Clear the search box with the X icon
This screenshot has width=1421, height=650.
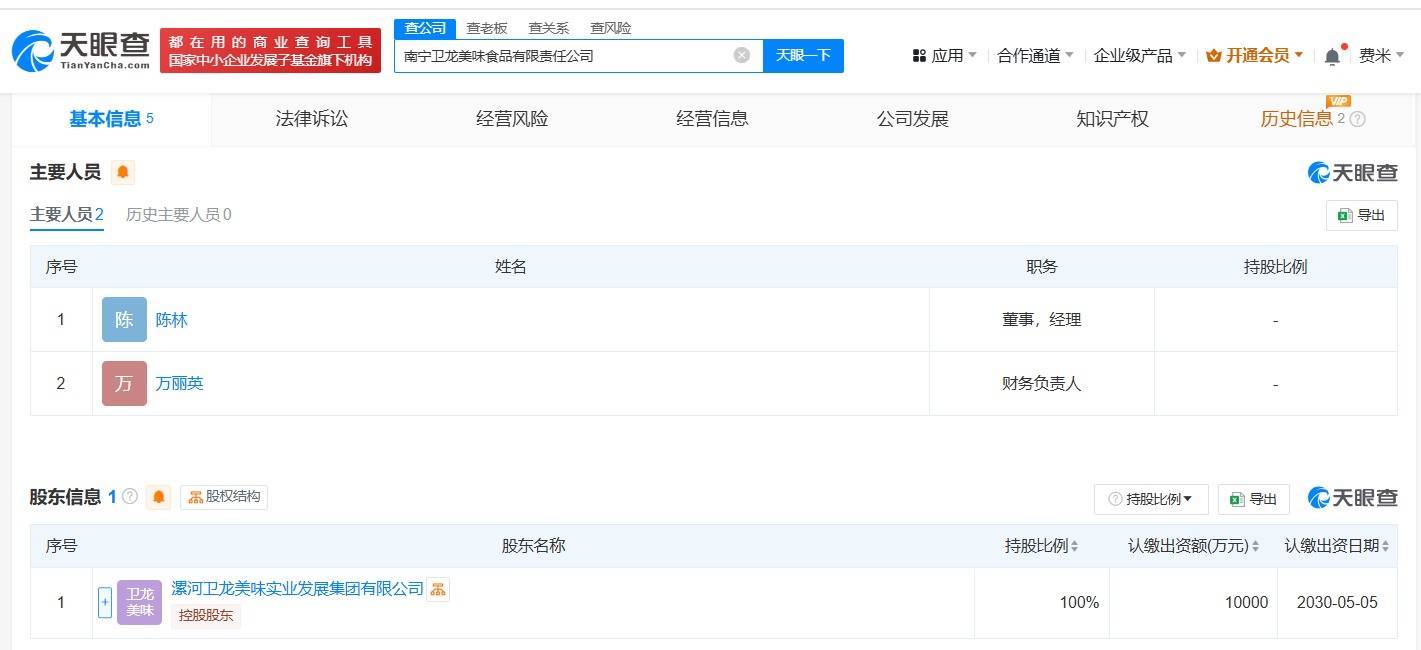(742, 55)
